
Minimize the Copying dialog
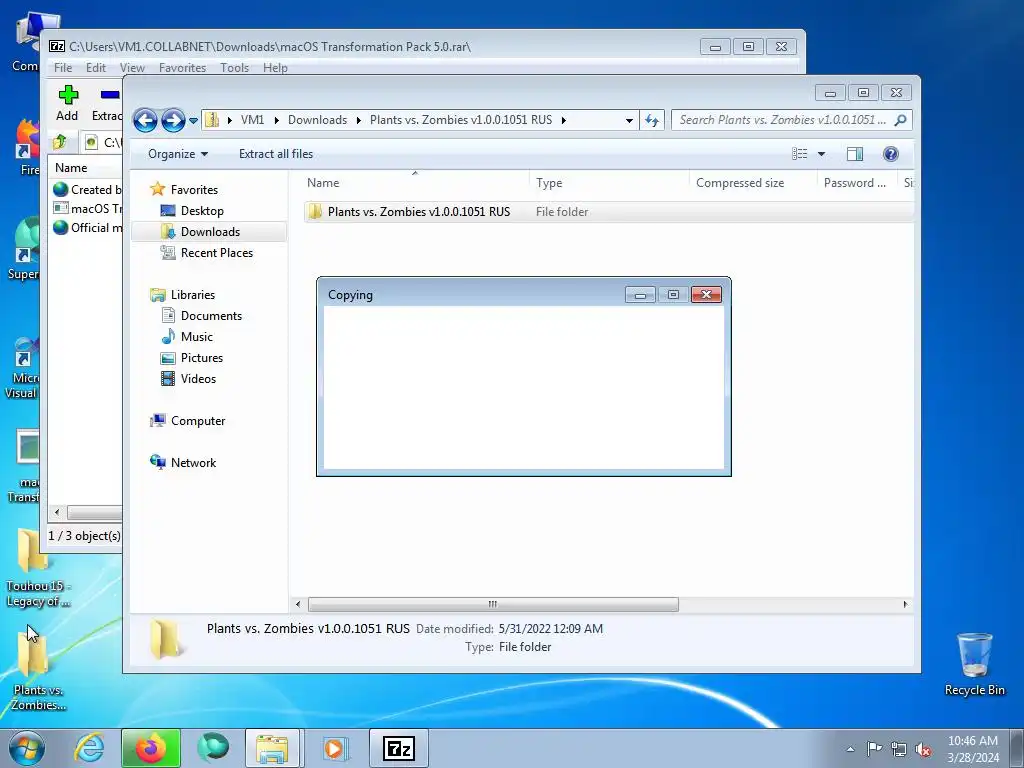[x=640, y=295]
